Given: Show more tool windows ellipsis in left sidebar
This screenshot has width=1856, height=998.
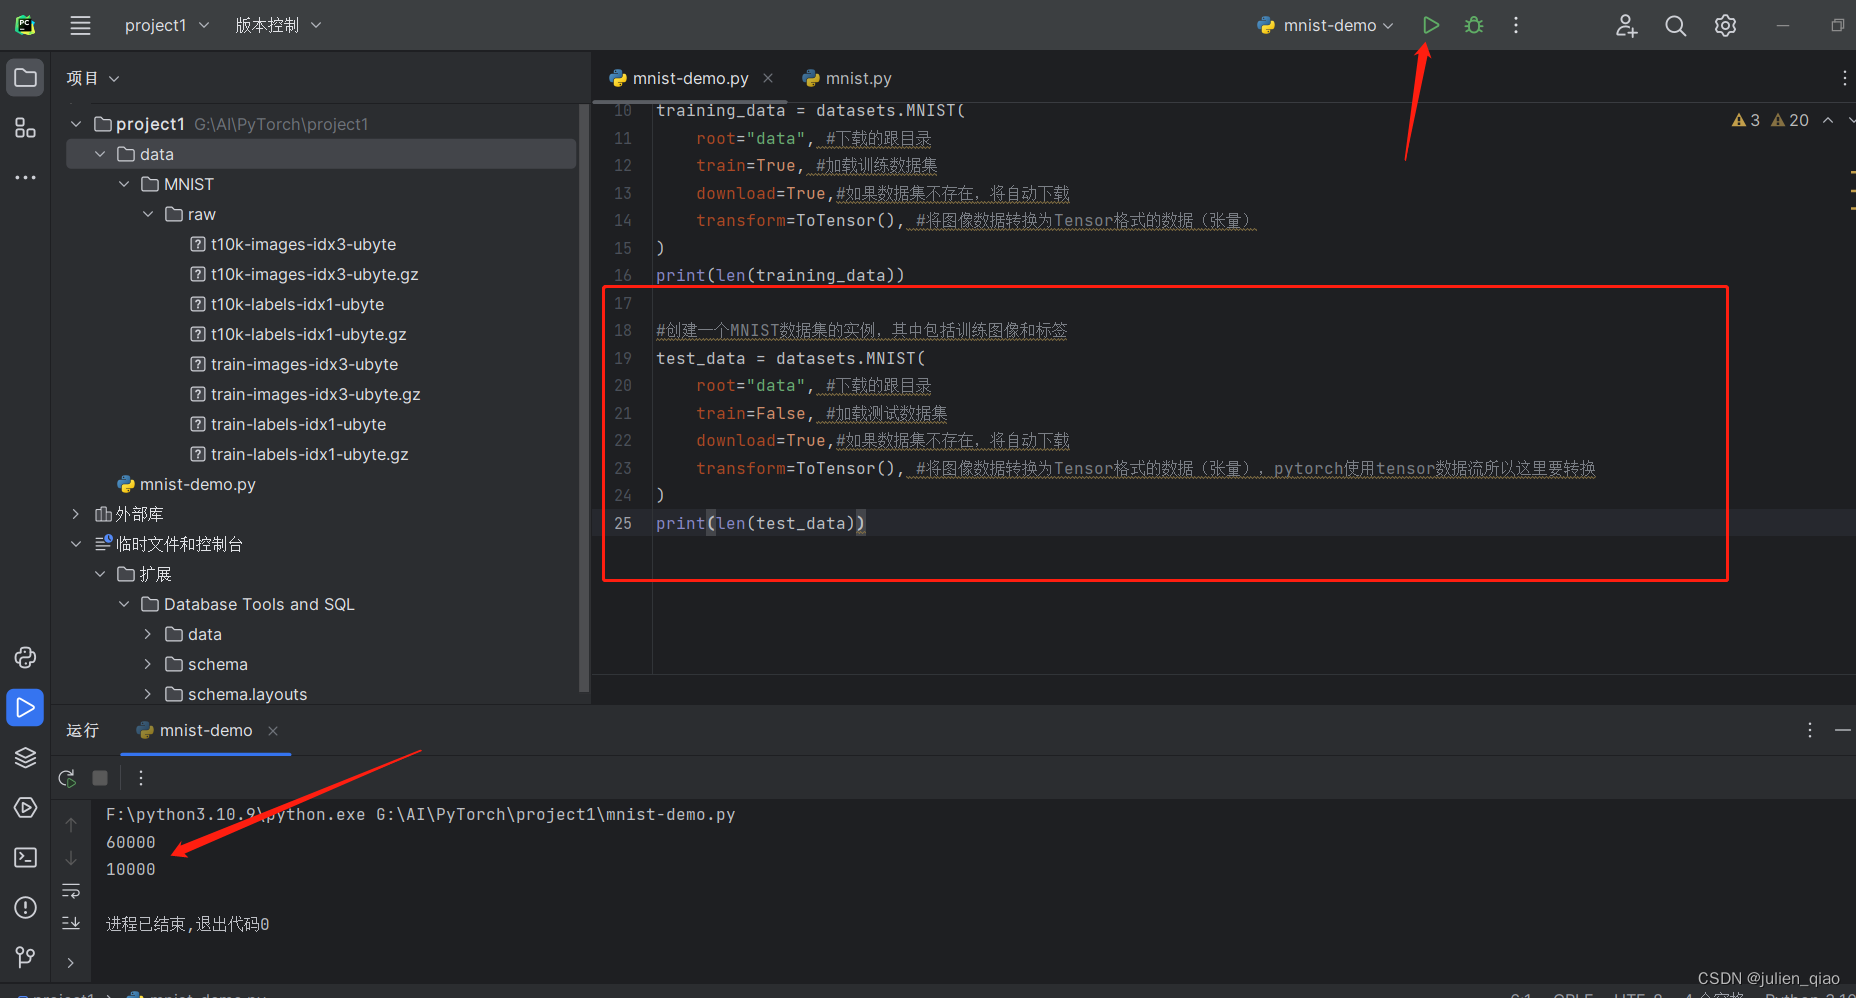Looking at the screenshot, I should [25, 178].
